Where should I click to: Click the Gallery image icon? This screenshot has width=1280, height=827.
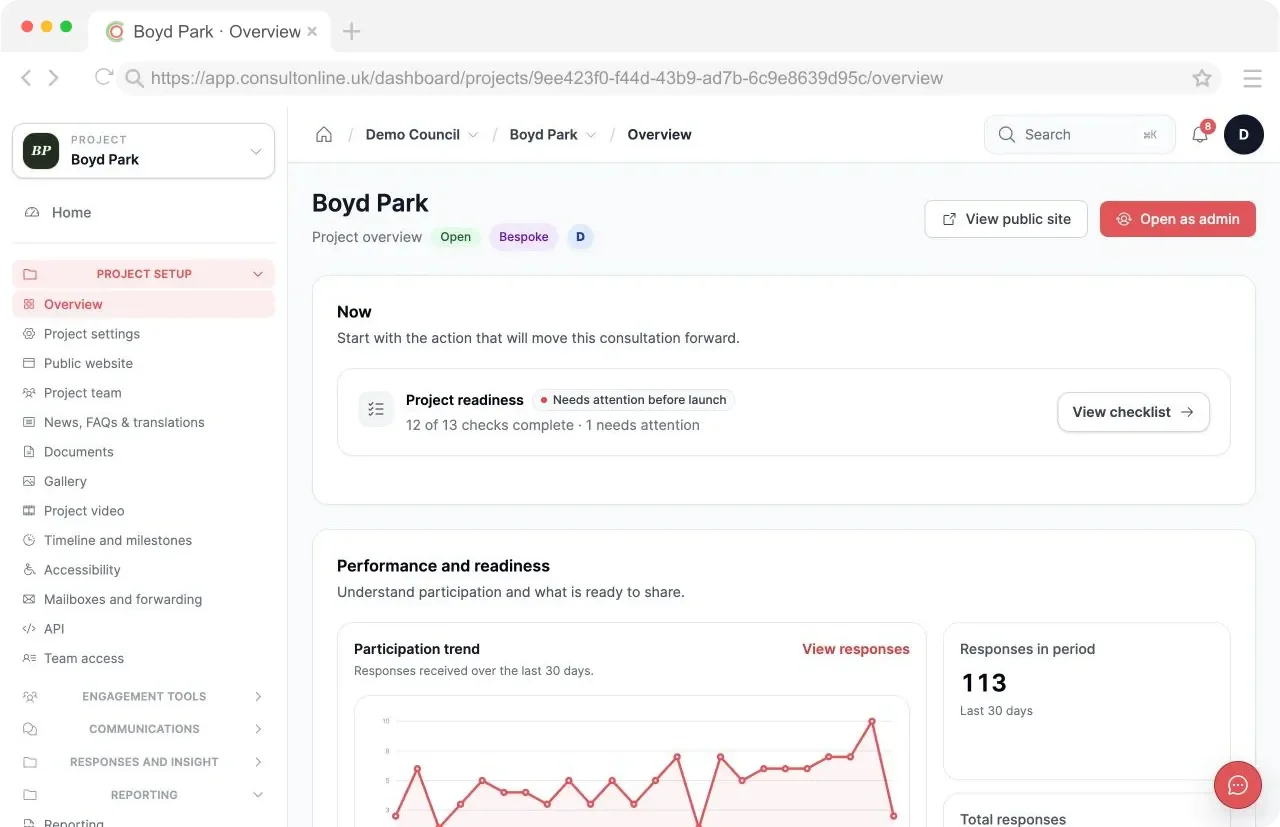pyautogui.click(x=29, y=482)
